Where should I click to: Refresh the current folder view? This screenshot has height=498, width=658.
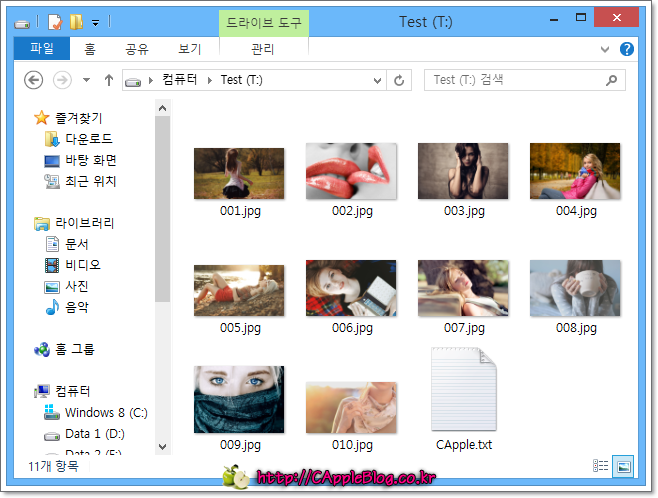[x=399, y=80]
